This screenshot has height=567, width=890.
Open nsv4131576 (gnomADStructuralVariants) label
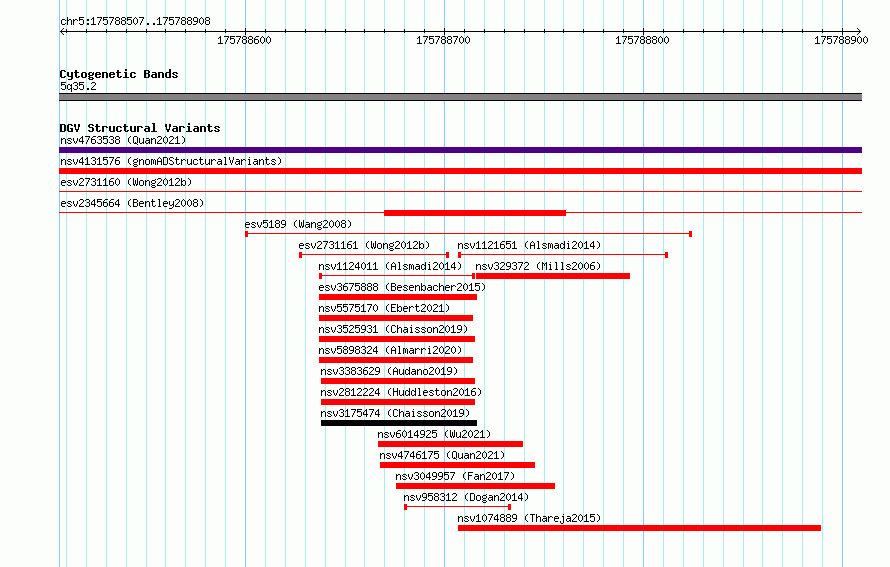tap(171, 161)
